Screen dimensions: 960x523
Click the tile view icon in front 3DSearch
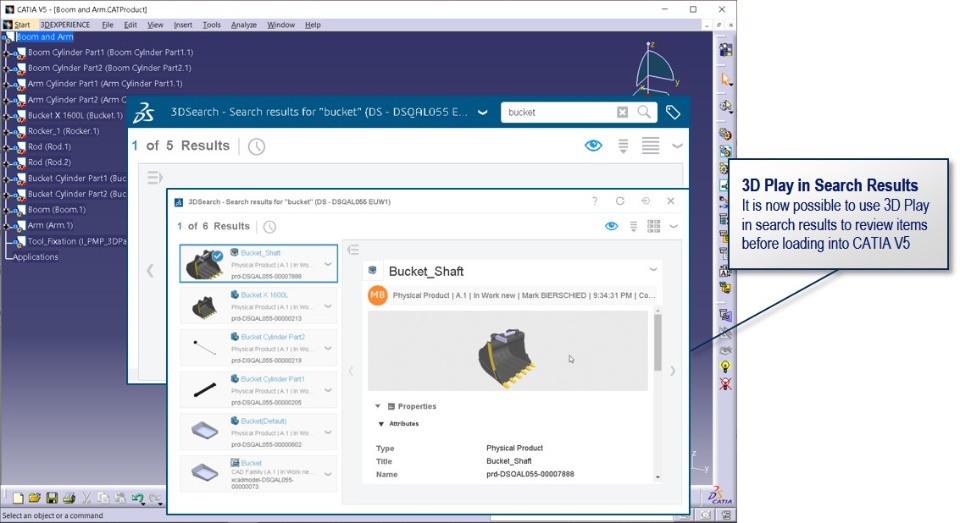(x=653, y=227)
